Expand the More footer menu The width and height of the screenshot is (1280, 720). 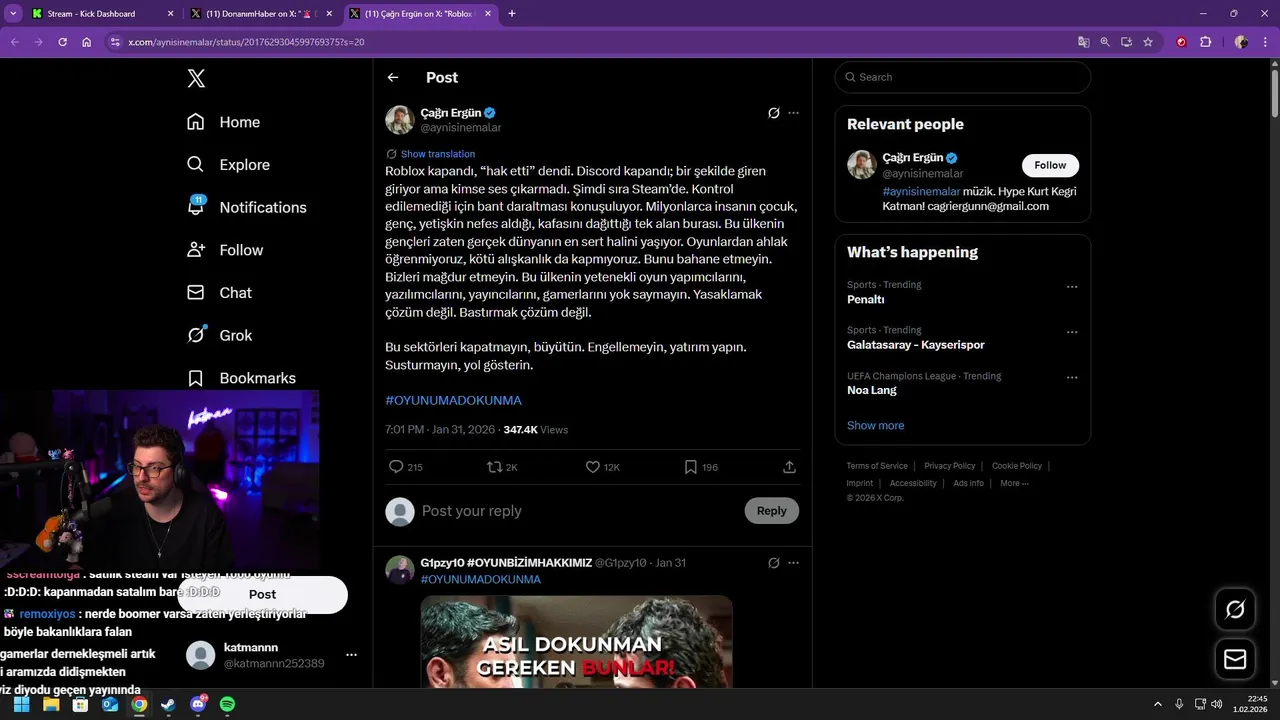1013,483
